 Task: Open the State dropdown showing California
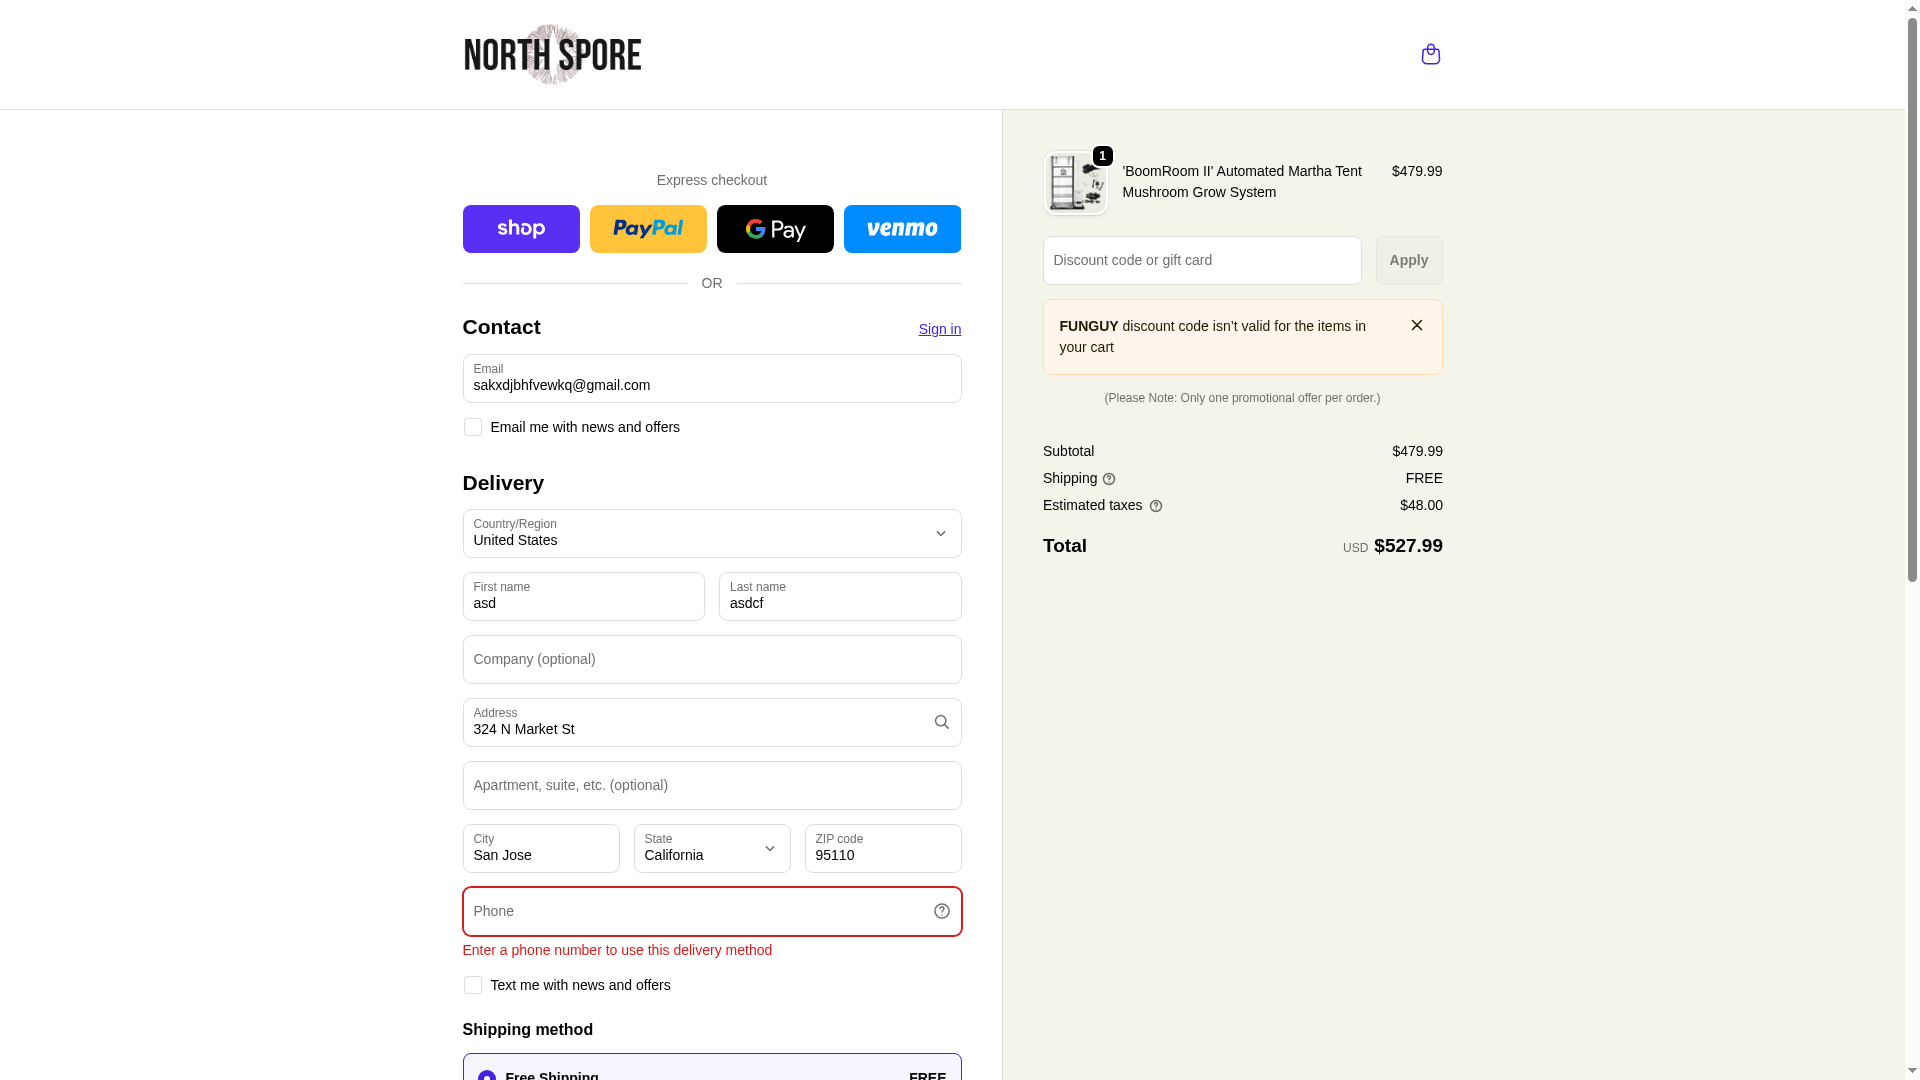click(x=712, y=848)
